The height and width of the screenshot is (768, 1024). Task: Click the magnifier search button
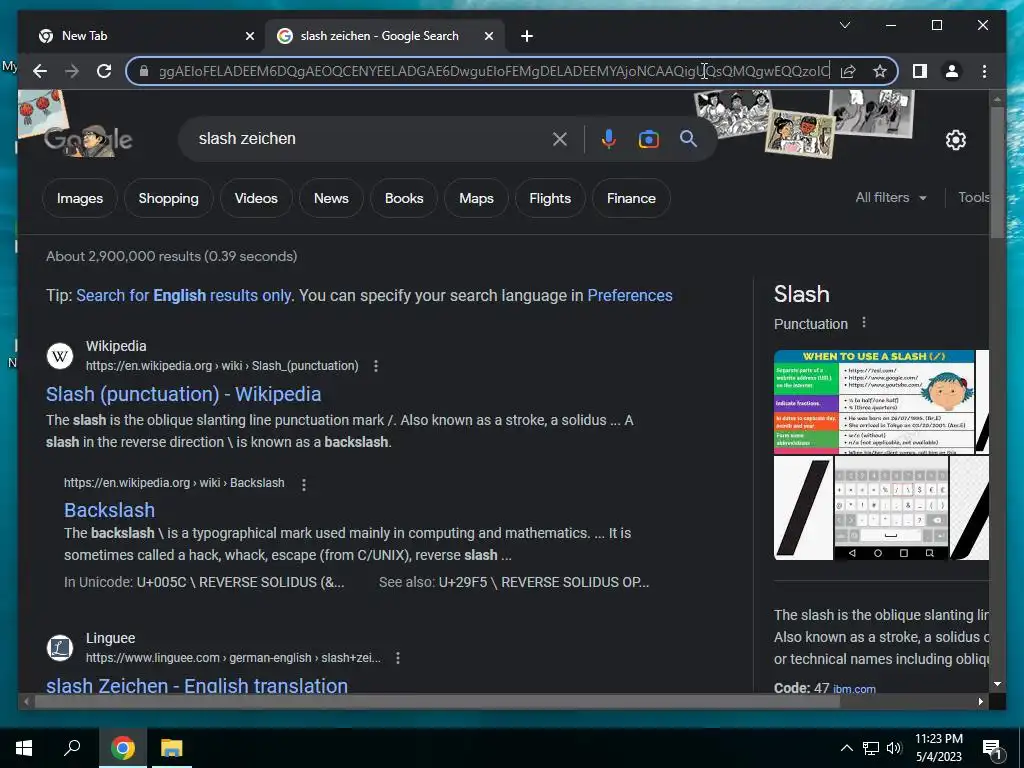click(688, 138)
